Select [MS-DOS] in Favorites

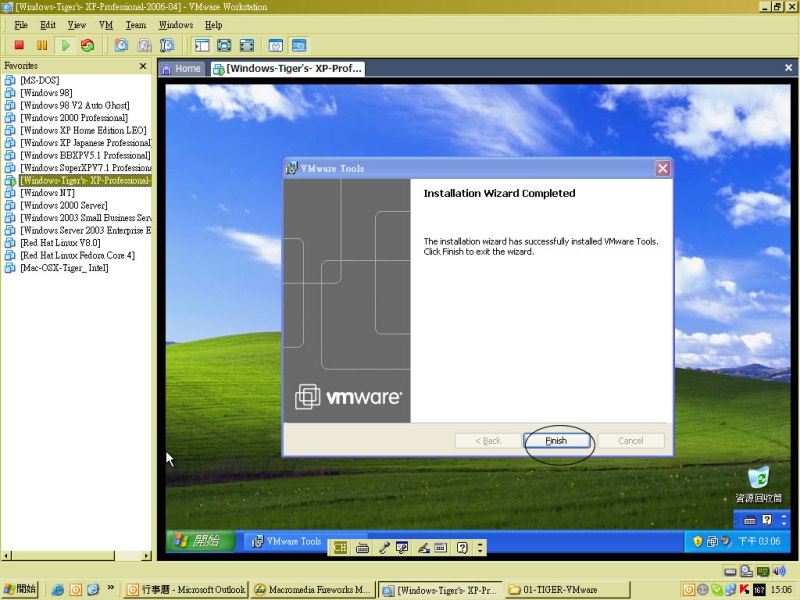point(39,80)
